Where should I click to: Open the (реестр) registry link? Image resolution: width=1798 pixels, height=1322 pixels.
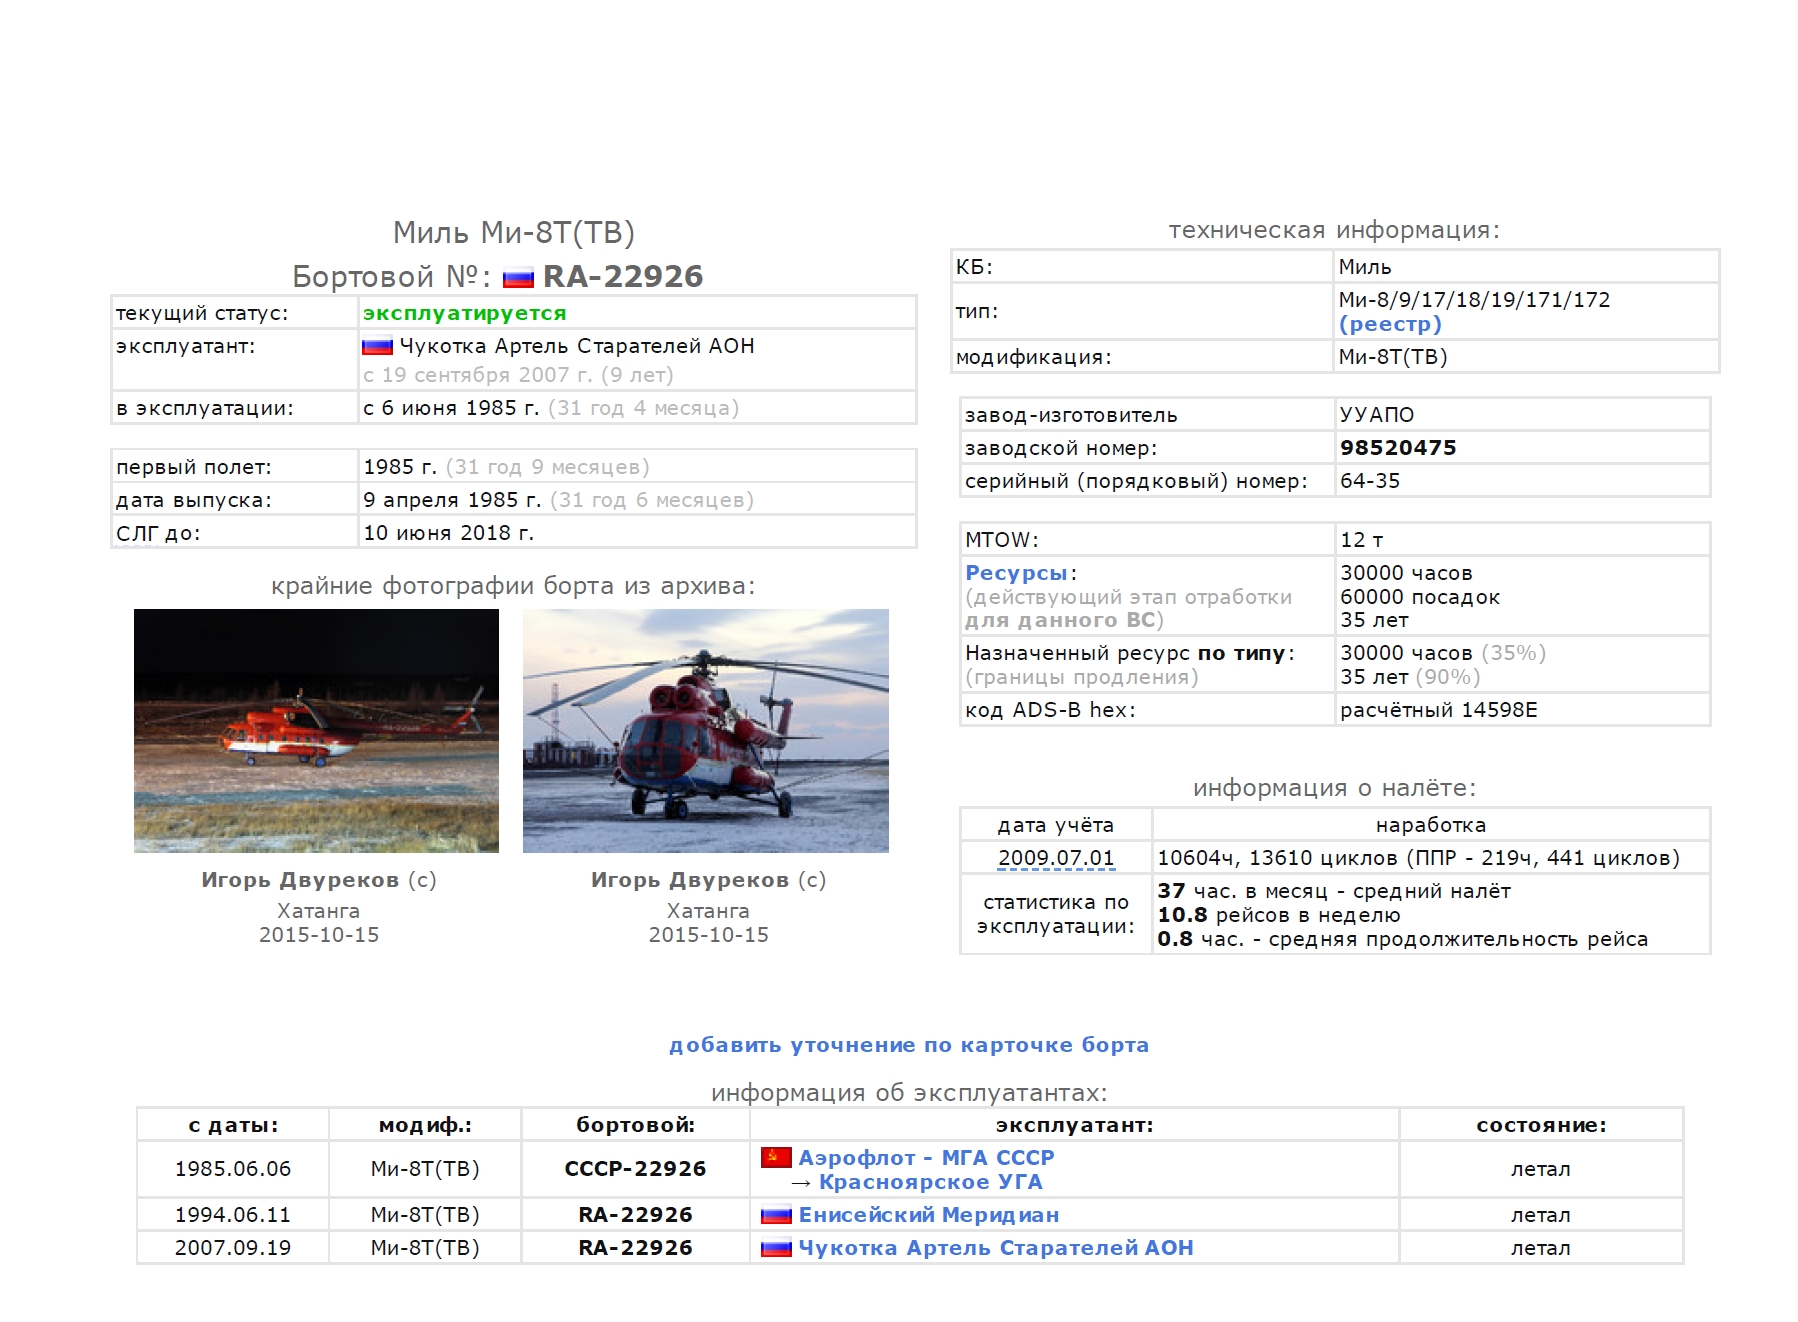(x=1390, y=324)
